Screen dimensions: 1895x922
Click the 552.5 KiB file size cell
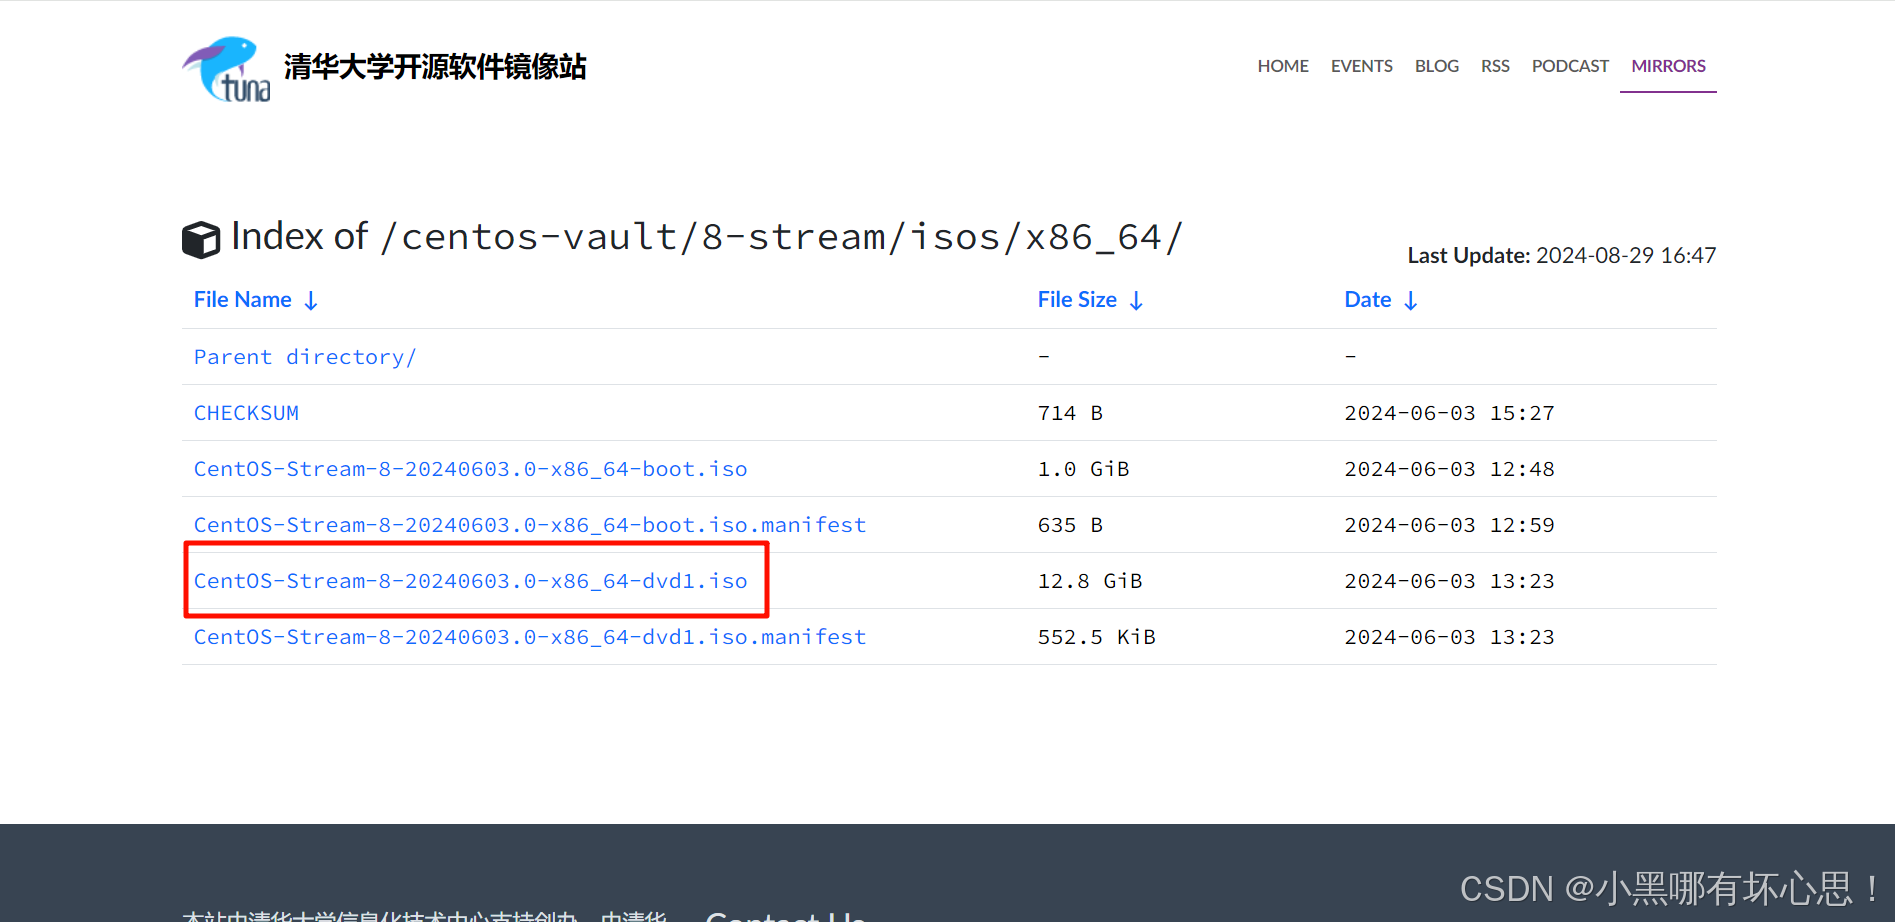1097,637
